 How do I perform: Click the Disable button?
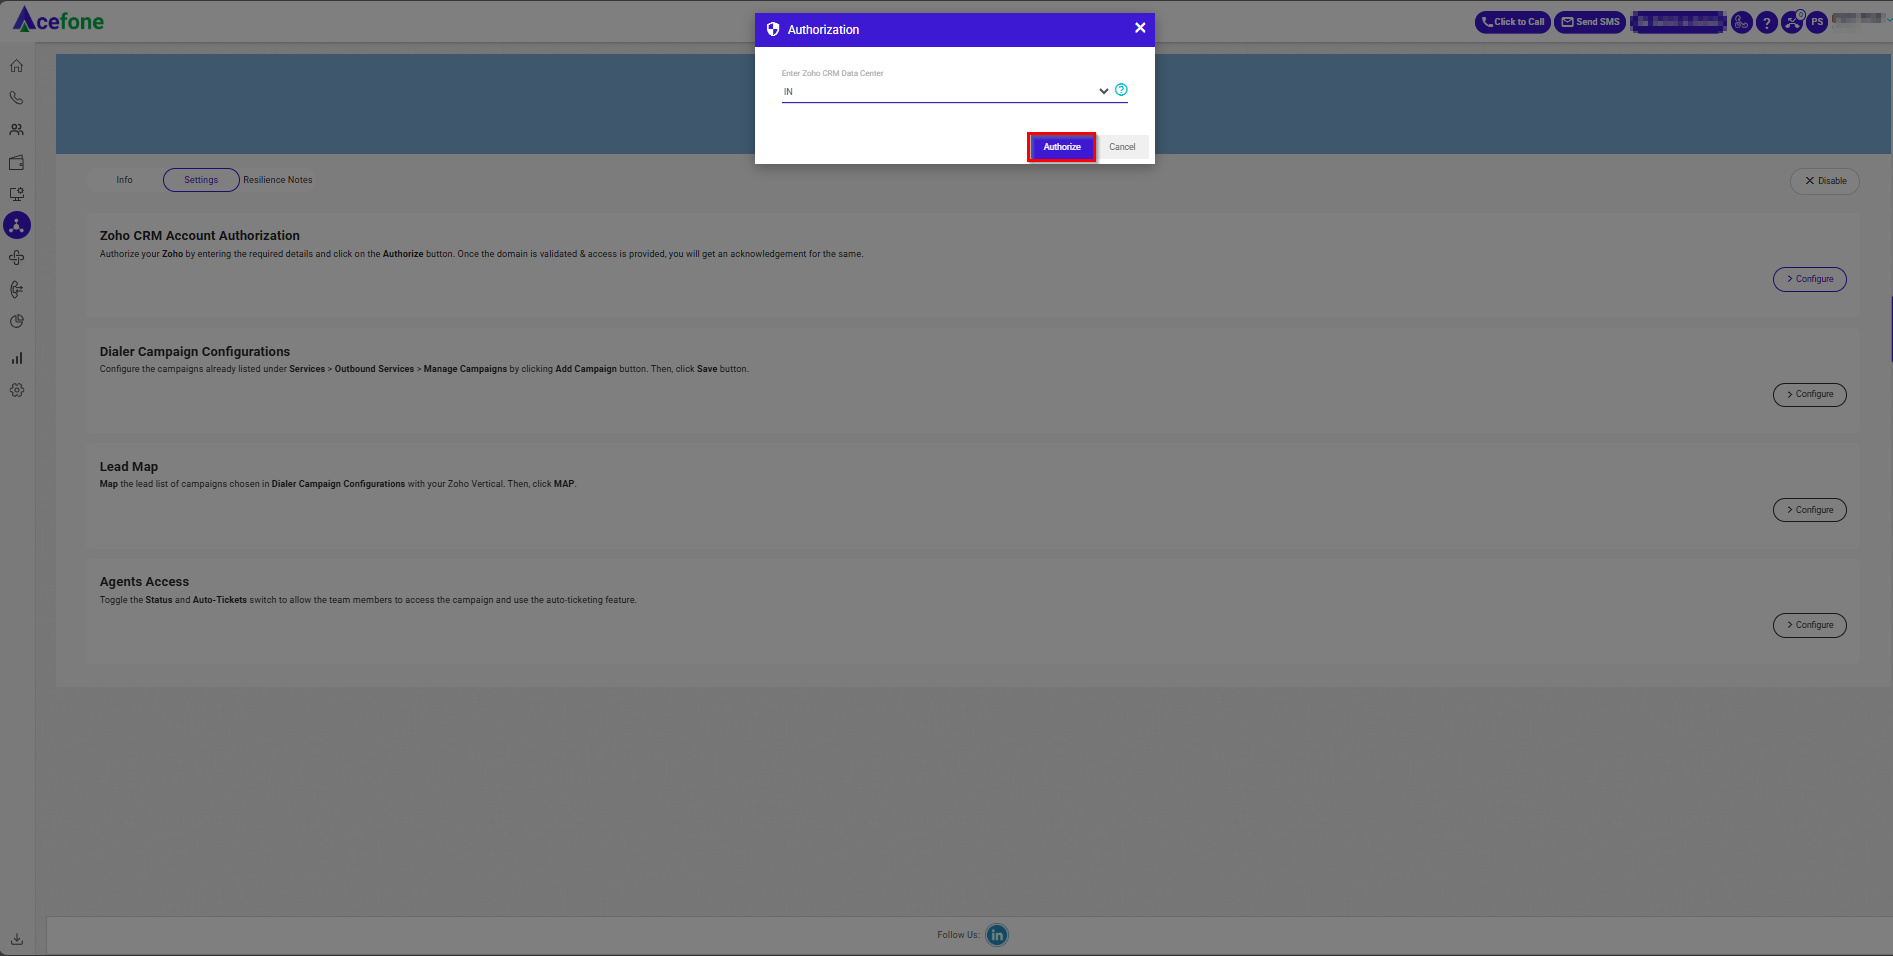pyautogui.click(x=1825, y=181)
